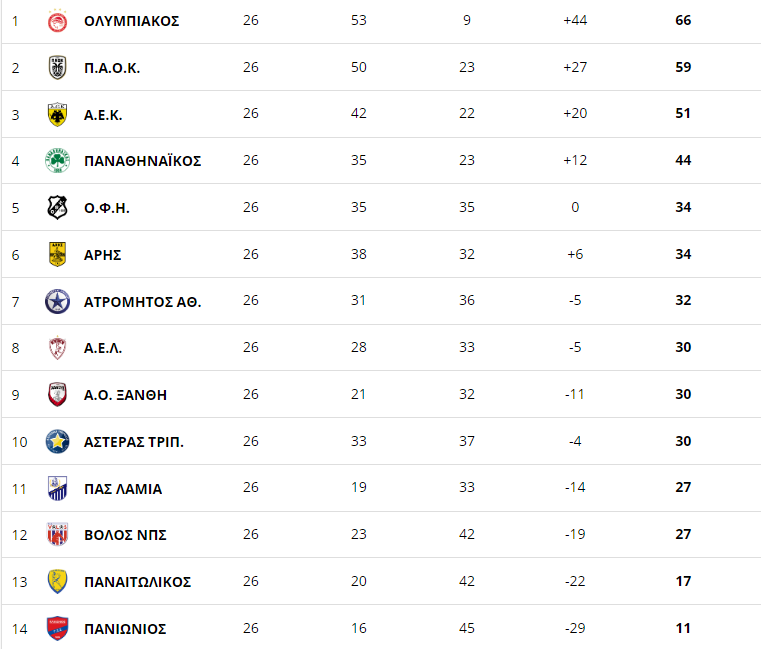The width and height of the screenshot is (761, 649).
Task: Click the Ο.Φ.Η. black-and-white crest
Action: tap(57, 207)
